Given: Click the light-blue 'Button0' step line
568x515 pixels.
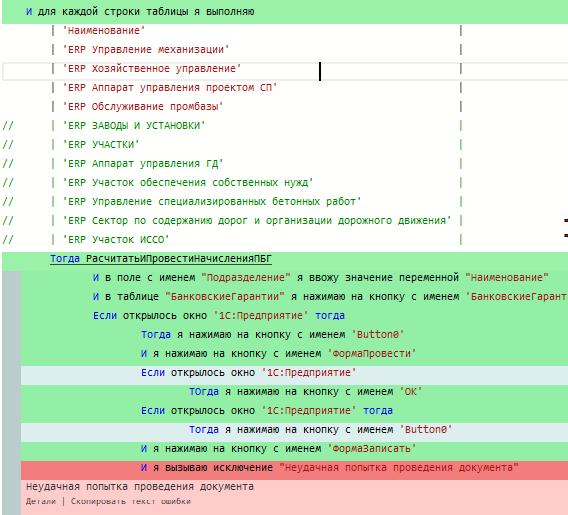Looking at the screenshot, I should 321,430.
